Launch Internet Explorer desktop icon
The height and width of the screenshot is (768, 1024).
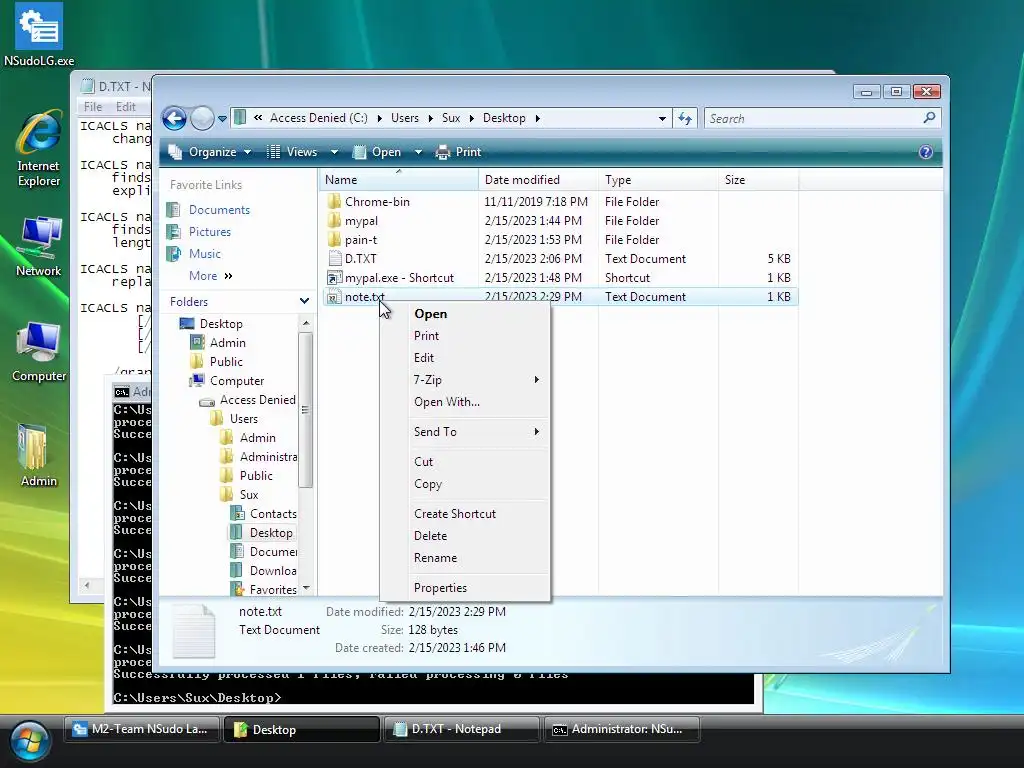click(x=39, y=150)
